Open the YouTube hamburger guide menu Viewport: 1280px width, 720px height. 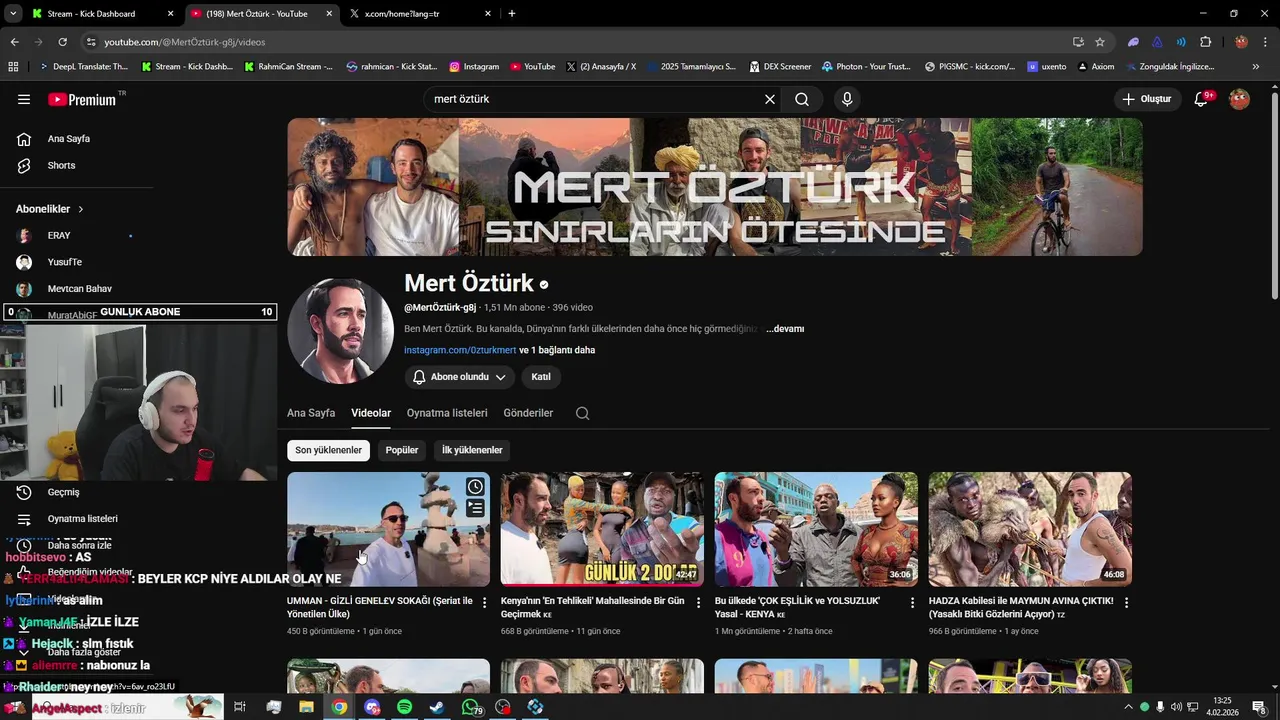(24, 99)
